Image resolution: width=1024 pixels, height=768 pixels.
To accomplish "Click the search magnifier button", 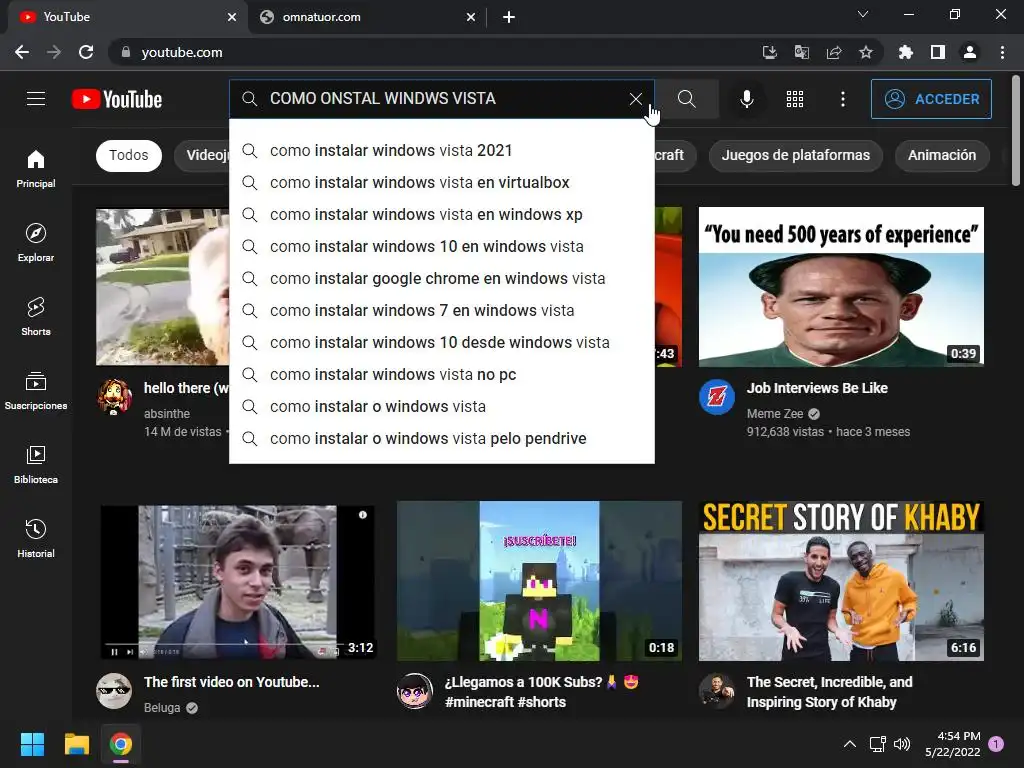I will [x=686, y=99].
